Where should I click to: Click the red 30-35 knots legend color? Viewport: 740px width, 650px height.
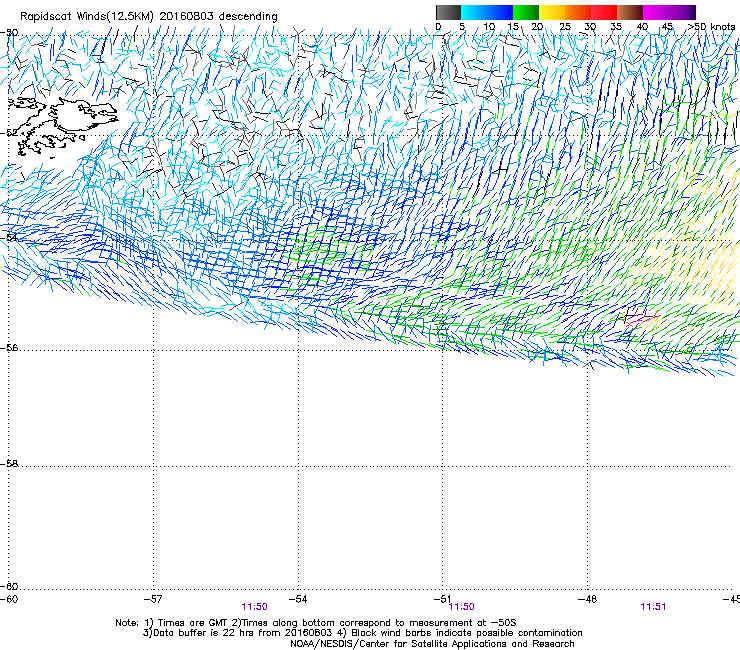point(604,12)
